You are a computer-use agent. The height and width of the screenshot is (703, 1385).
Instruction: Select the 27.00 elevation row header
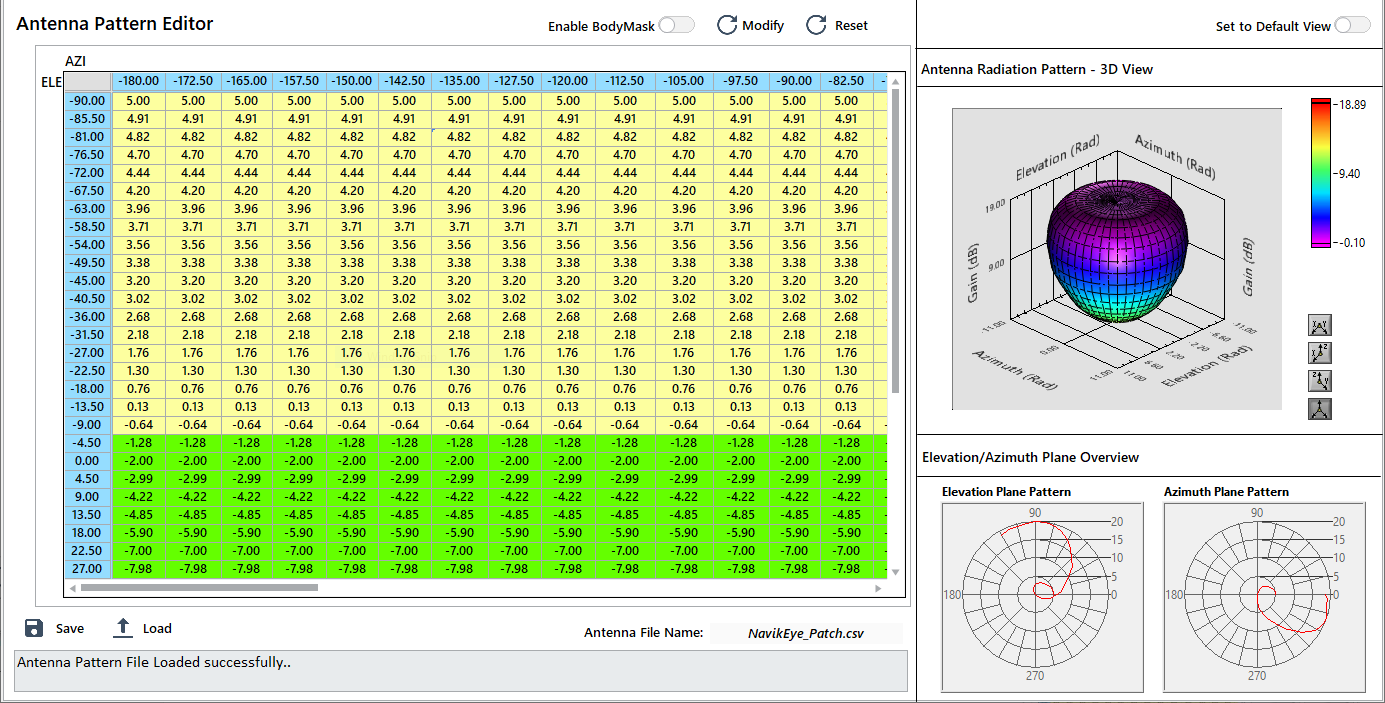coord(88,568)
